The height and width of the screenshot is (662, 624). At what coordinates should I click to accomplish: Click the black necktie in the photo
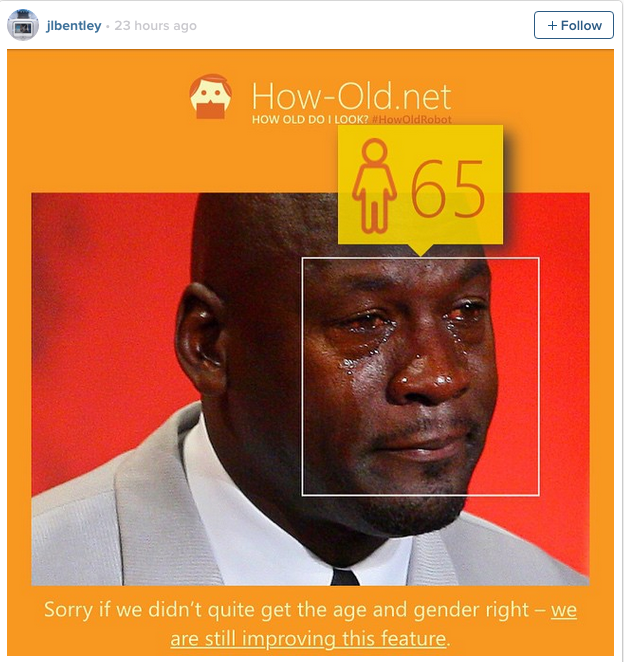coord(345,576)
